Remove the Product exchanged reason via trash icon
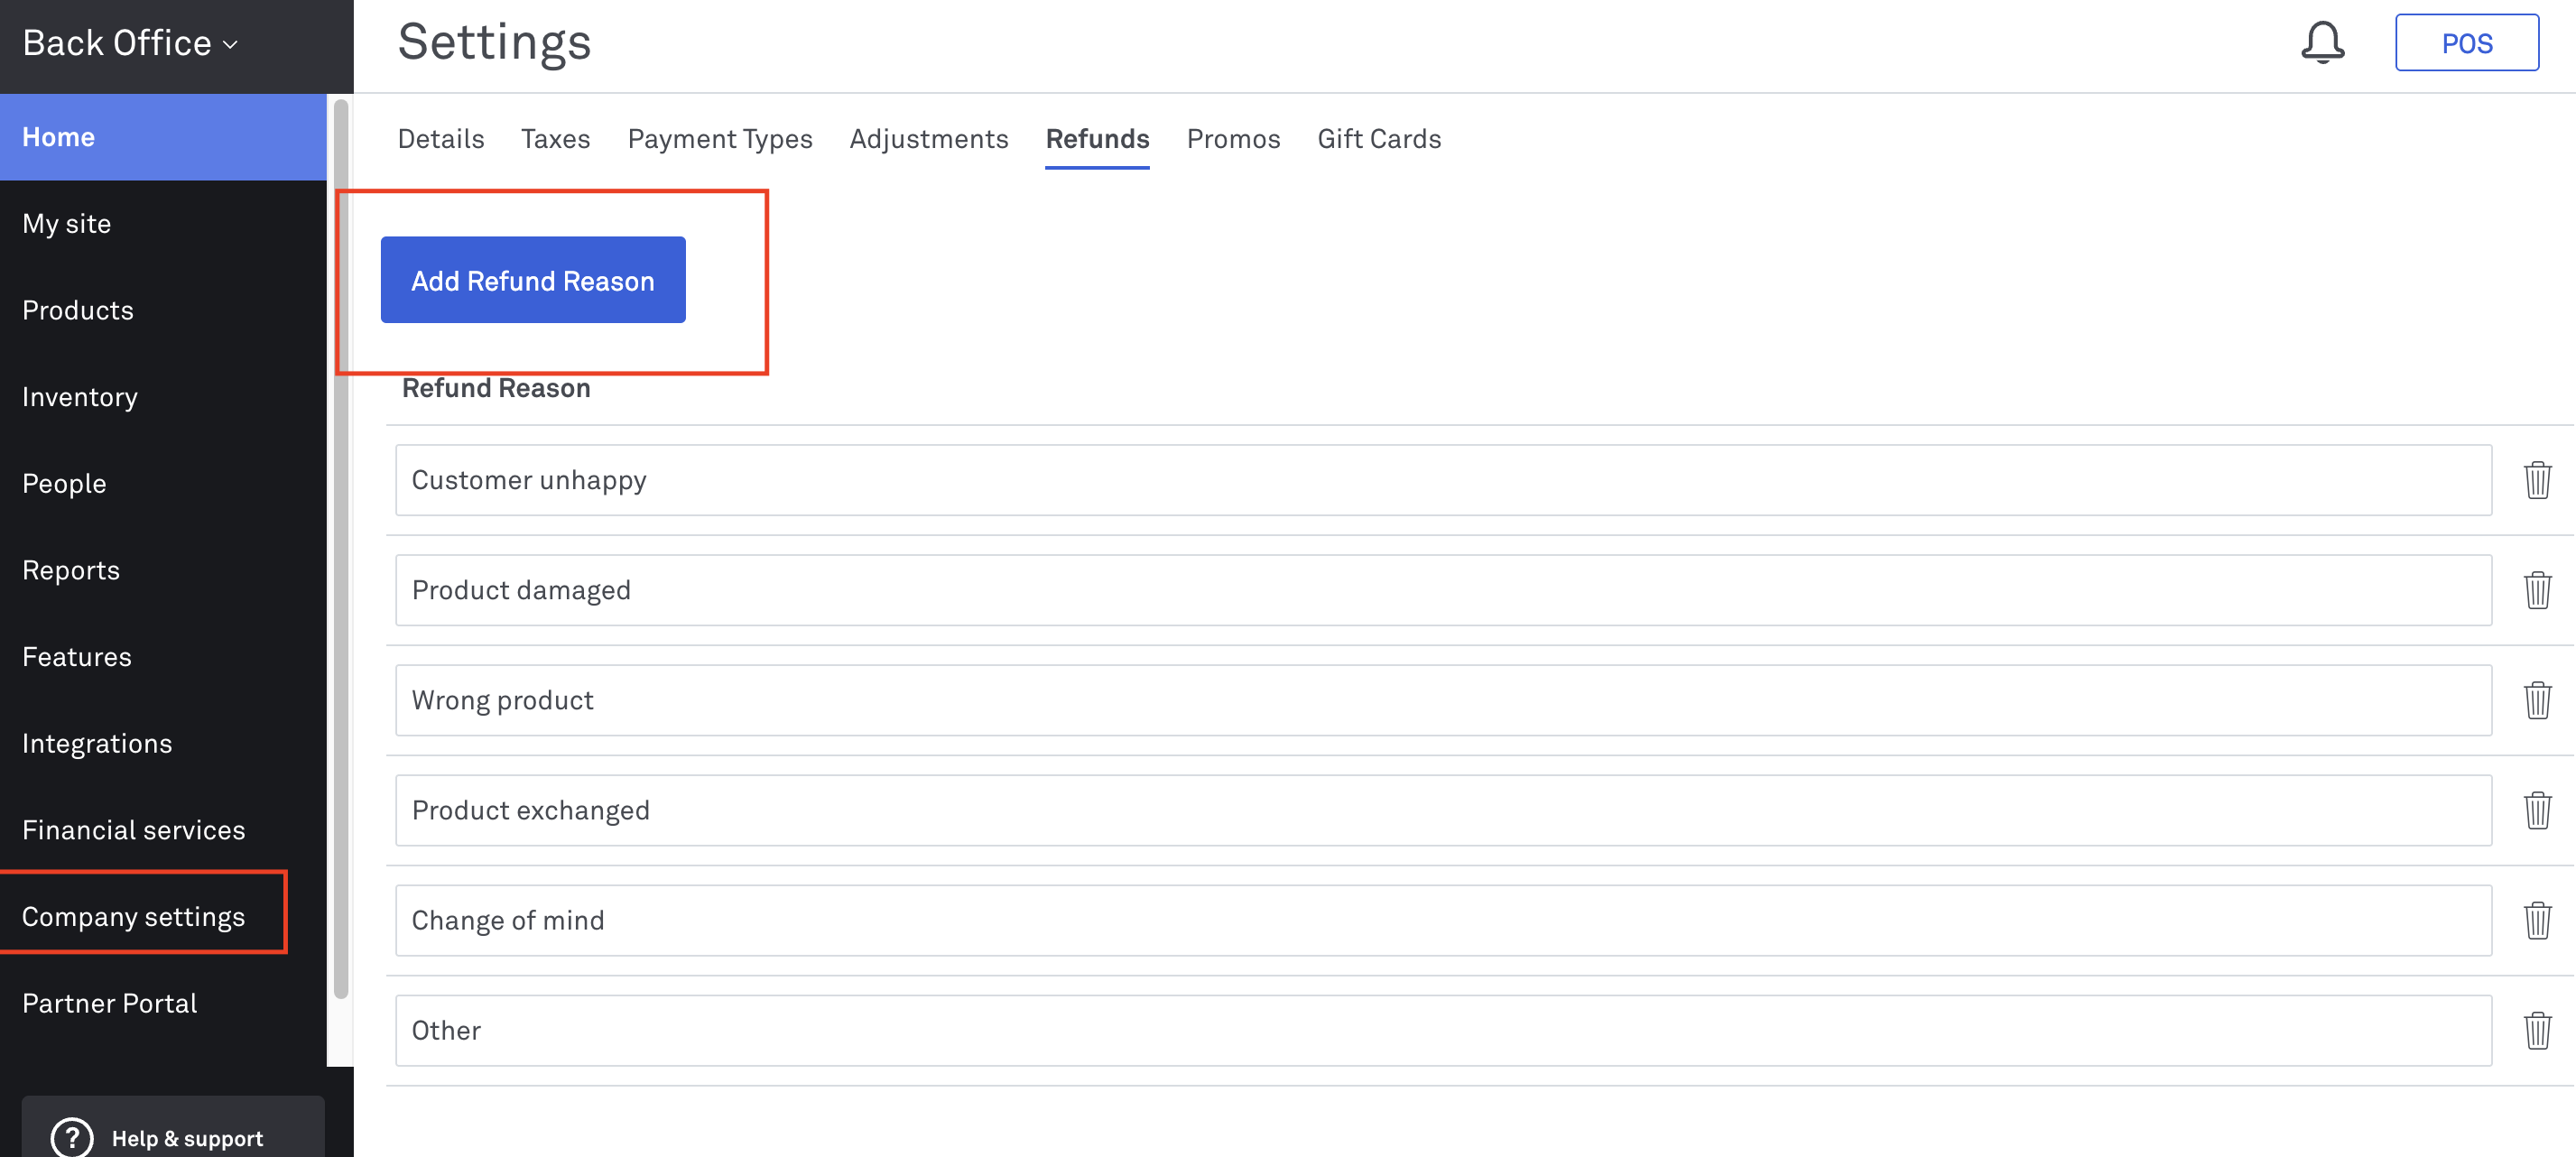Screen dimensions: 2576x1157 [2536, 810]
